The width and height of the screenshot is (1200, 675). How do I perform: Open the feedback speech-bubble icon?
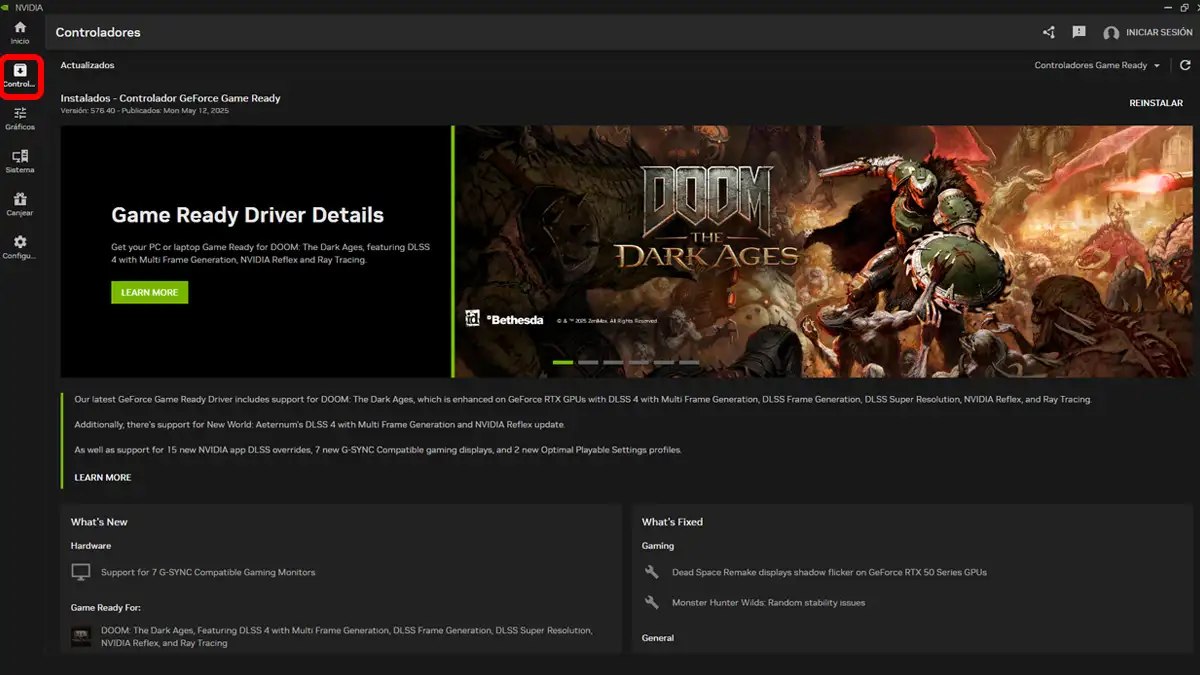click(x=1079, y=32)
